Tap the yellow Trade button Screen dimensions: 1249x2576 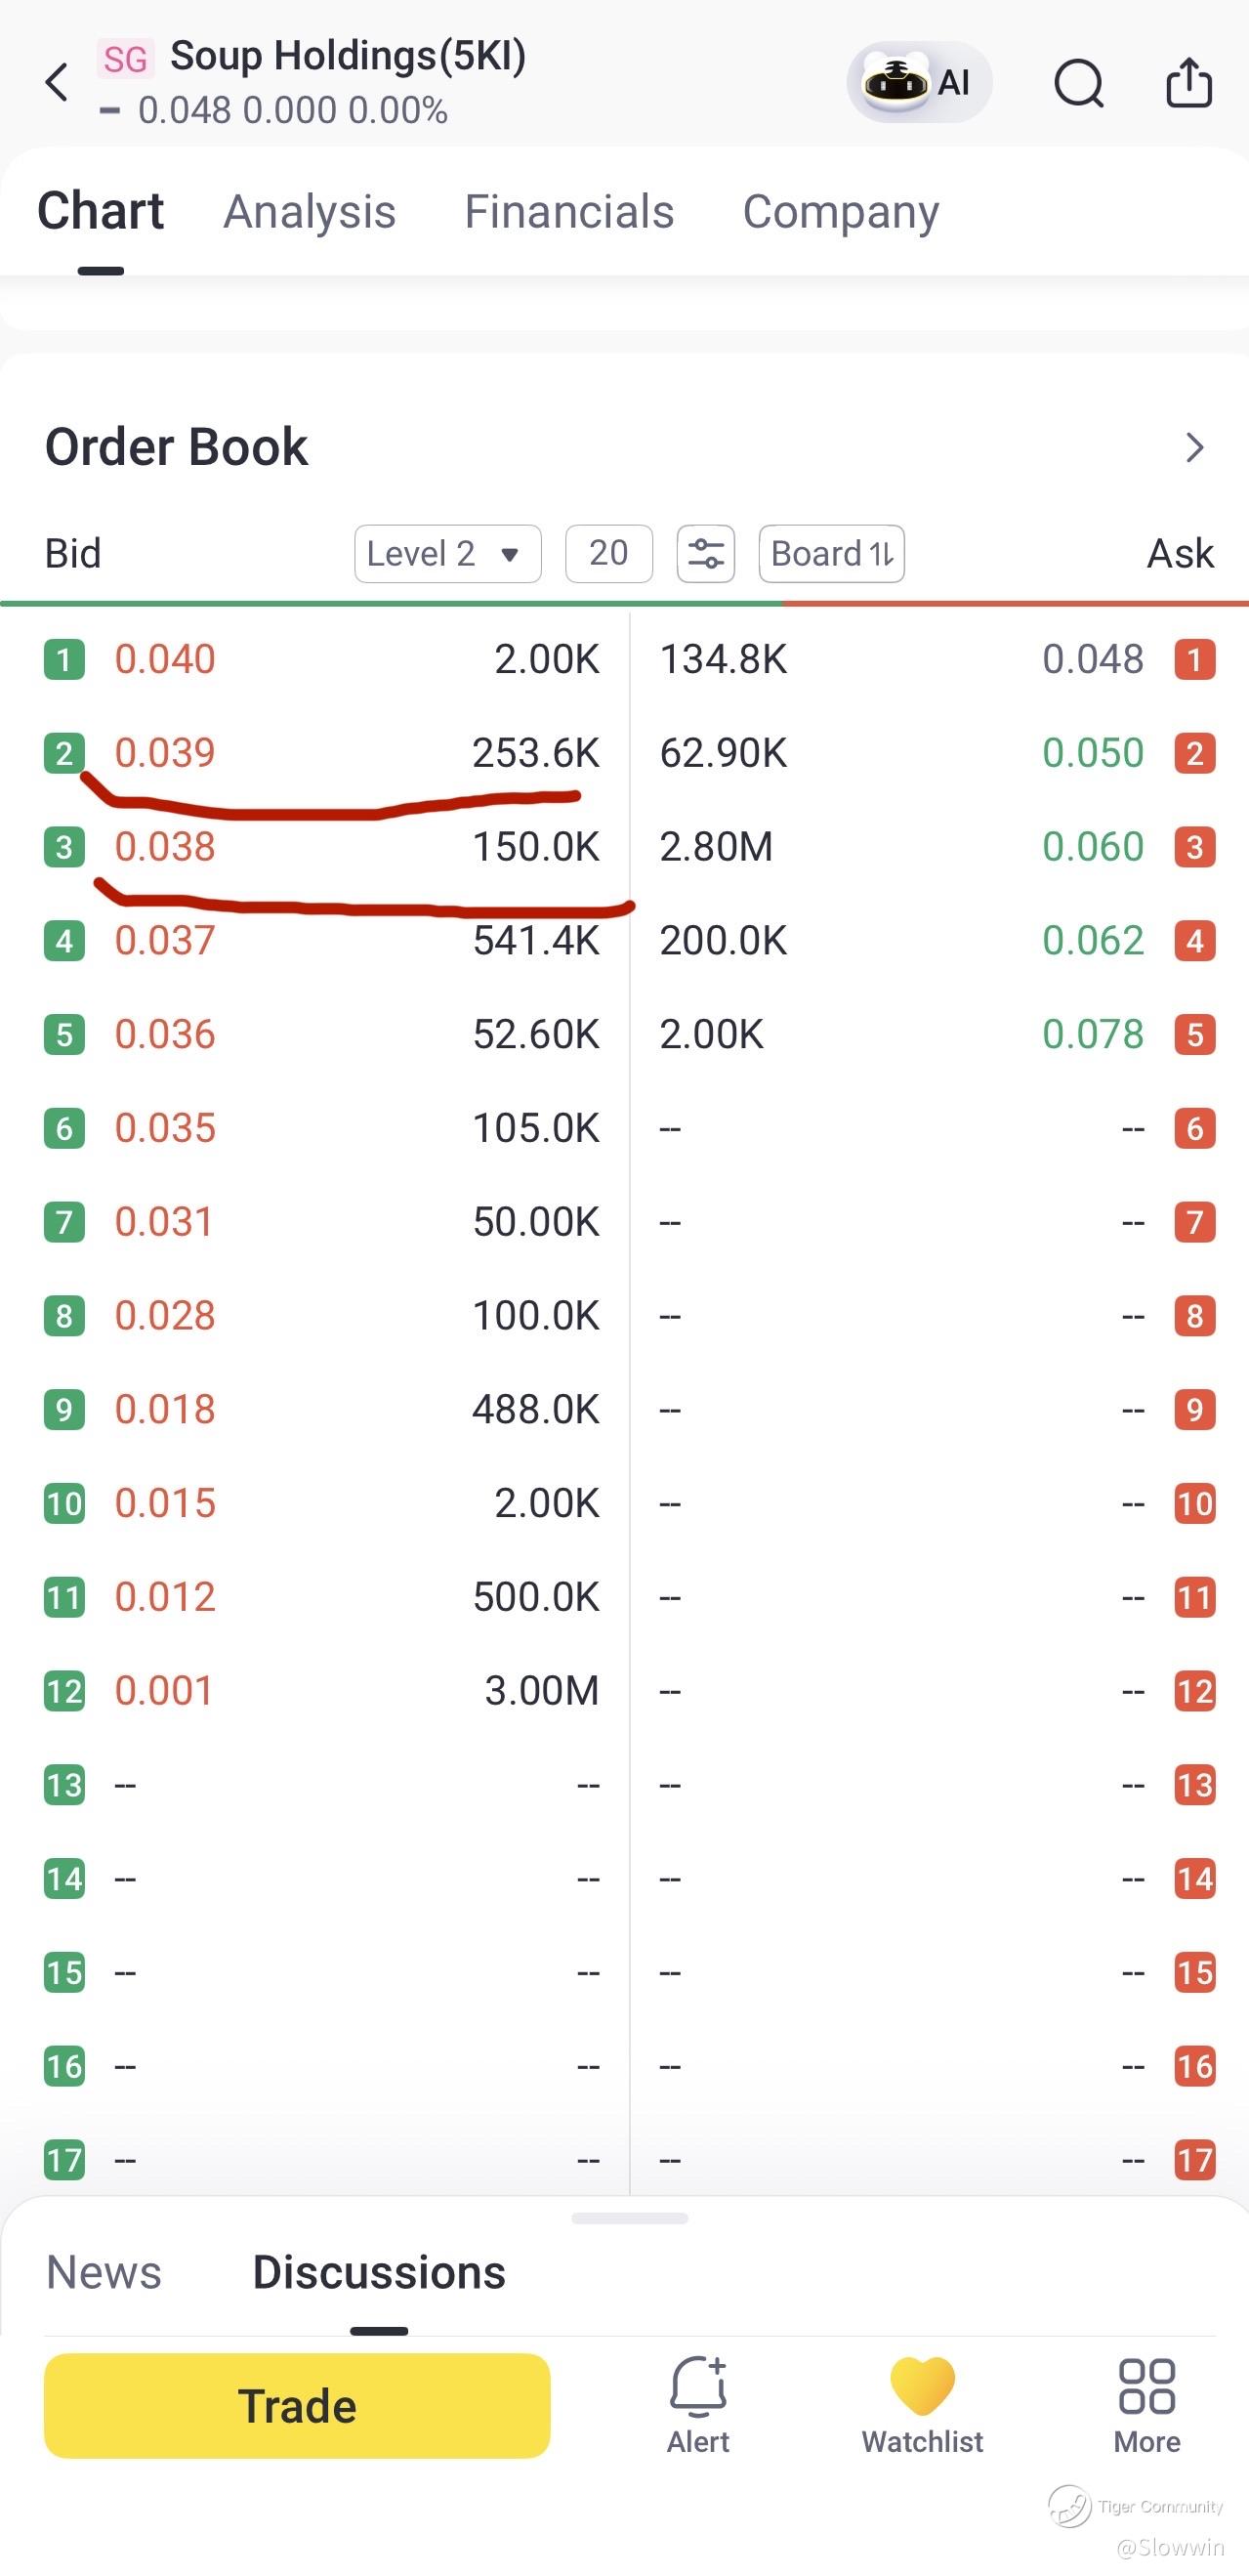pyautogui.click(x=297, y=2405)
